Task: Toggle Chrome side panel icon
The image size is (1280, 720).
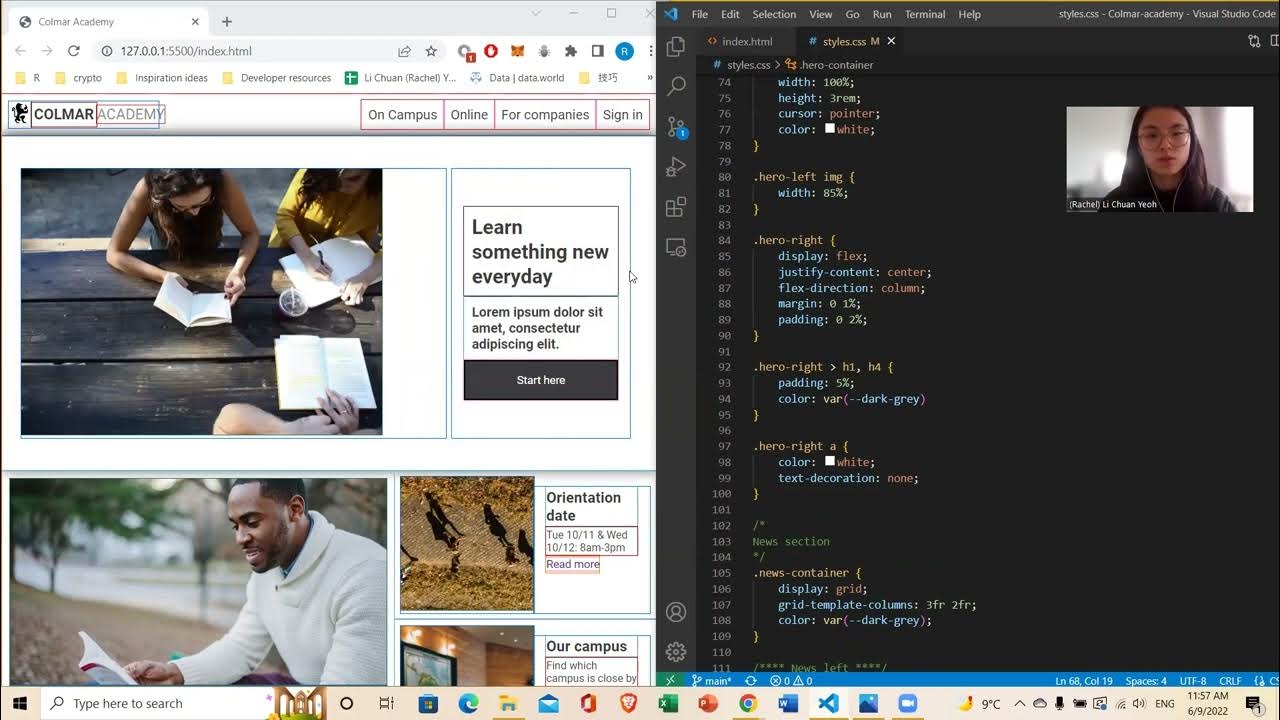Action: [x=597, y=51]
